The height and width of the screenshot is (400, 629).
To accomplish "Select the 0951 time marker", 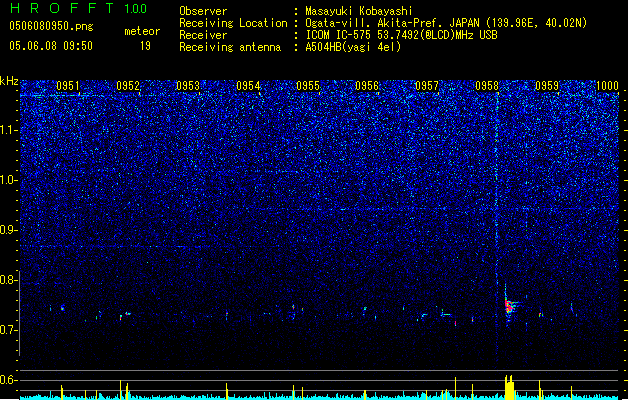I will [68, 86].
